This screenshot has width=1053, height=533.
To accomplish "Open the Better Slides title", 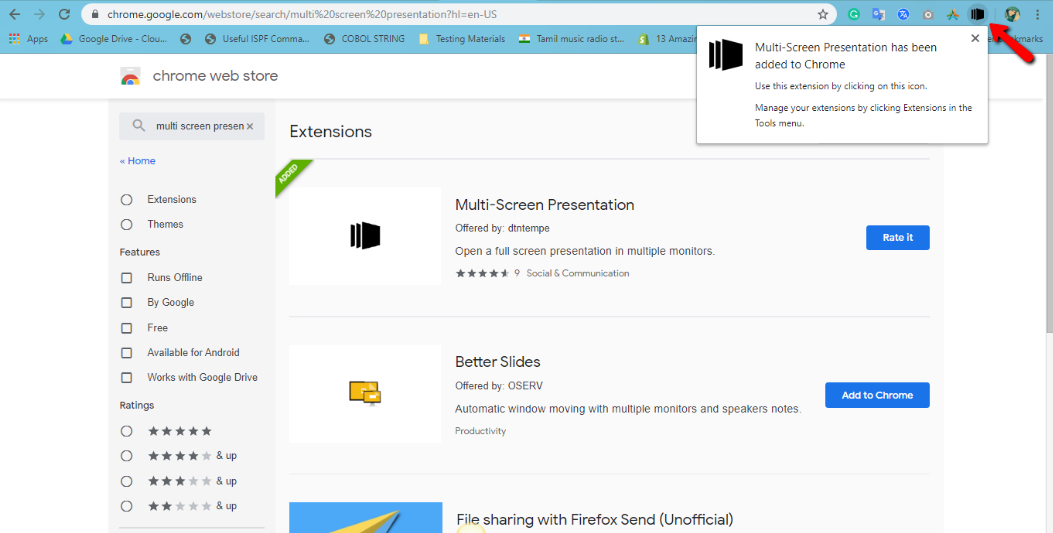I will [x=498, y=362].
